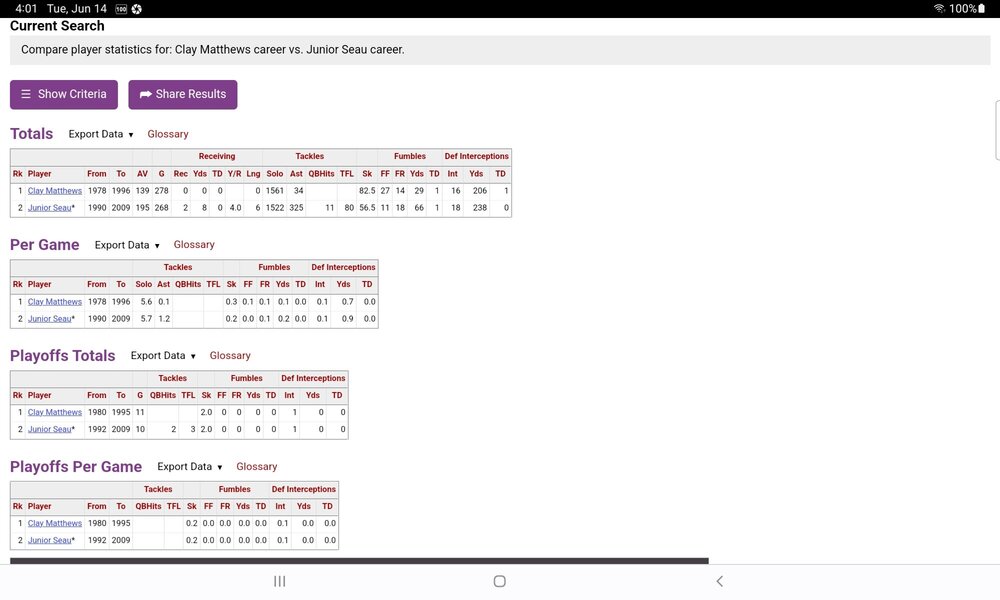Sort Totals table by Y/R column
Screen dimensions: 1000x600
[235, 173]
